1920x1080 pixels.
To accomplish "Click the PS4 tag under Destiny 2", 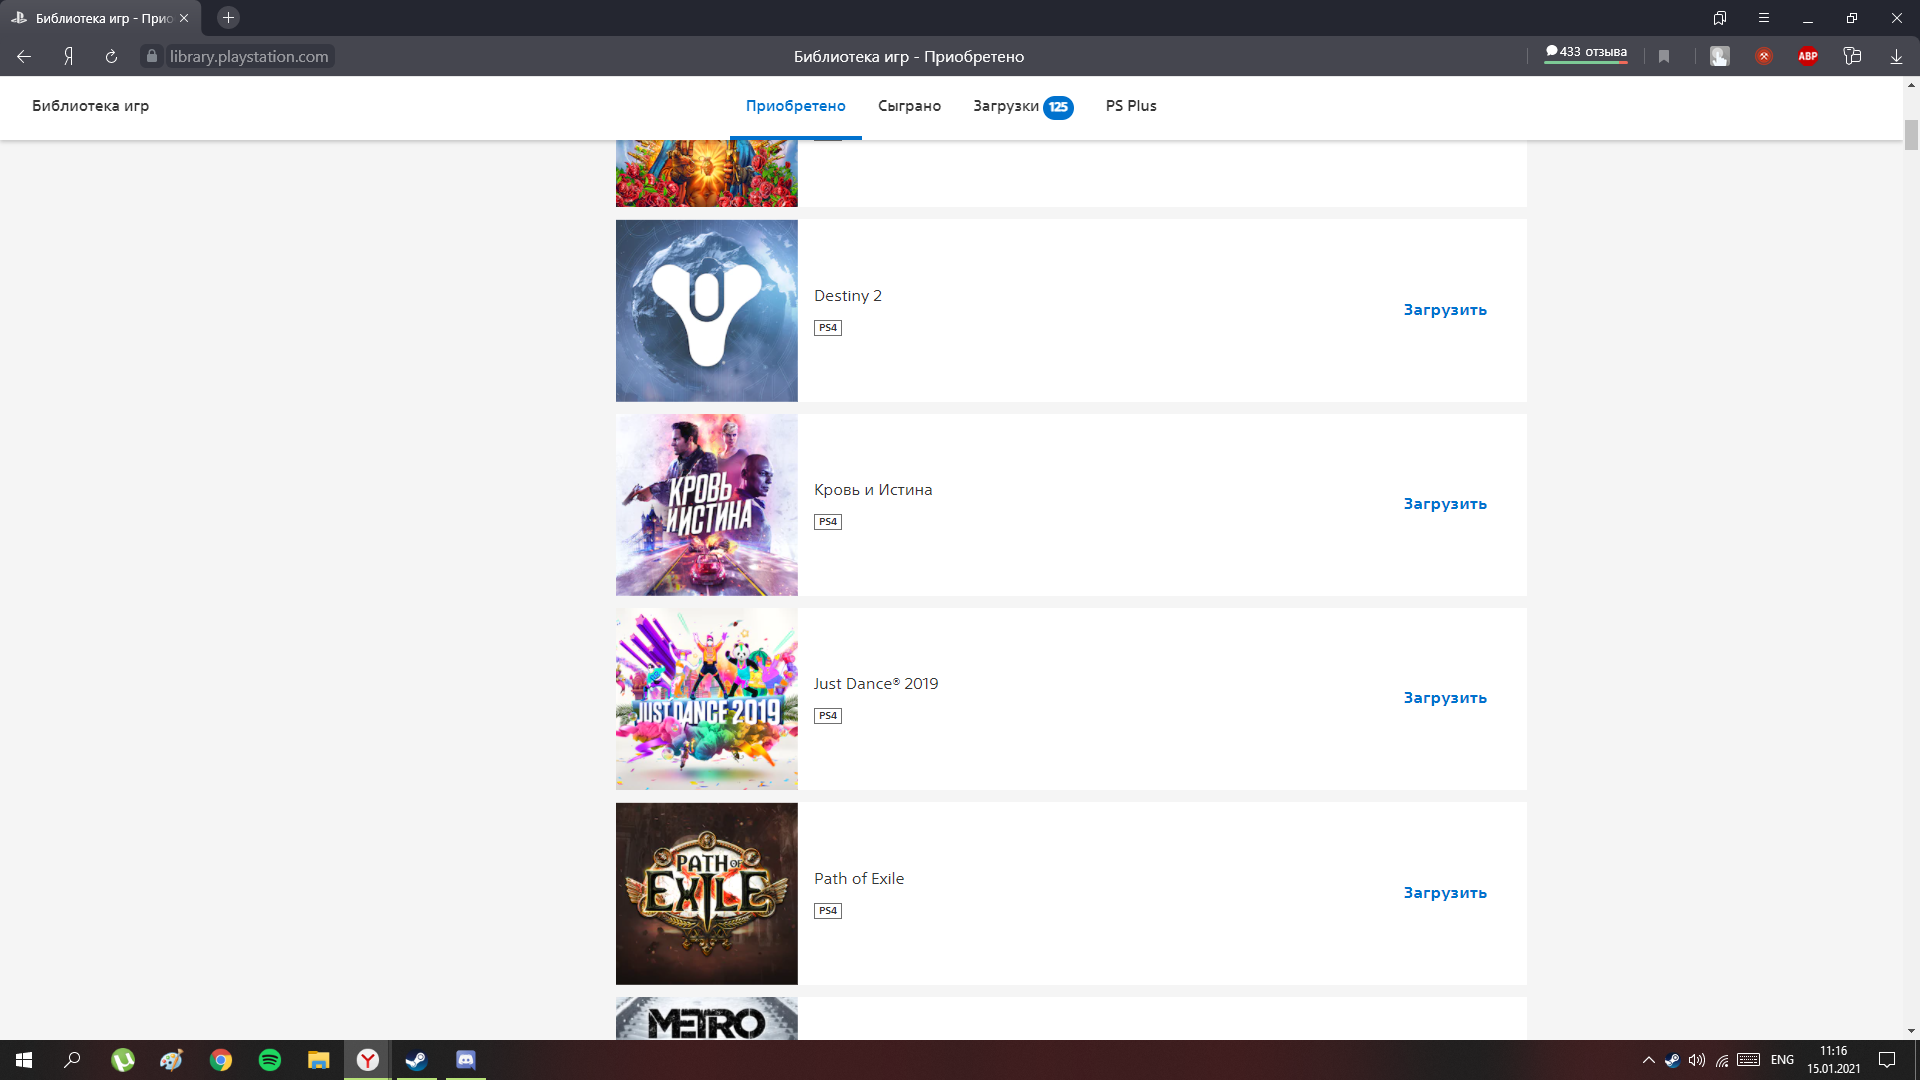I will [828, 328].
